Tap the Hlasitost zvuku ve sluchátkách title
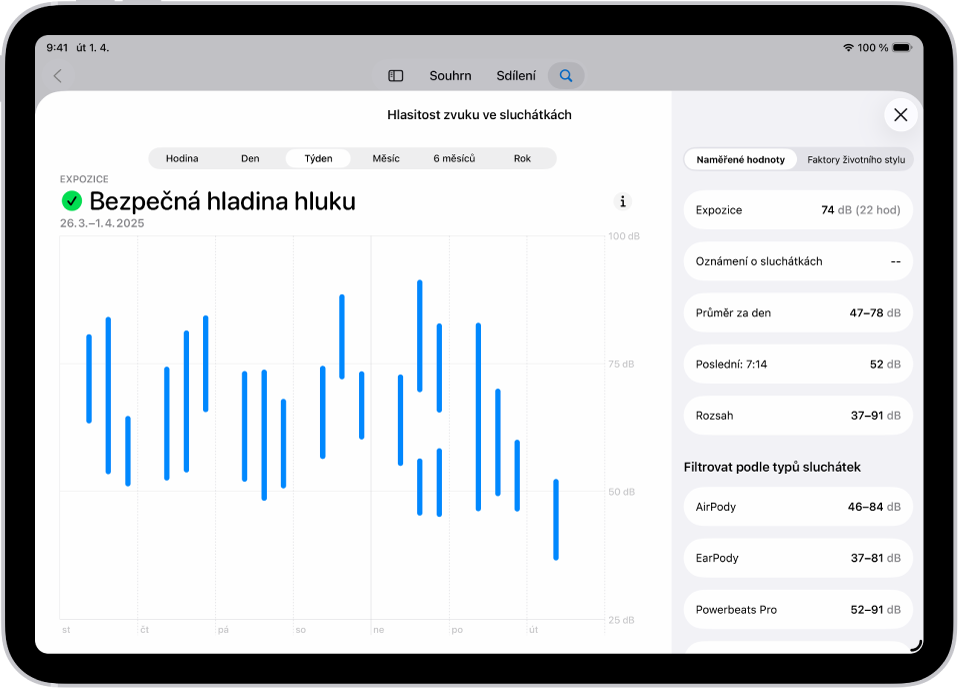The image size is (960, 689). [479, 115]
